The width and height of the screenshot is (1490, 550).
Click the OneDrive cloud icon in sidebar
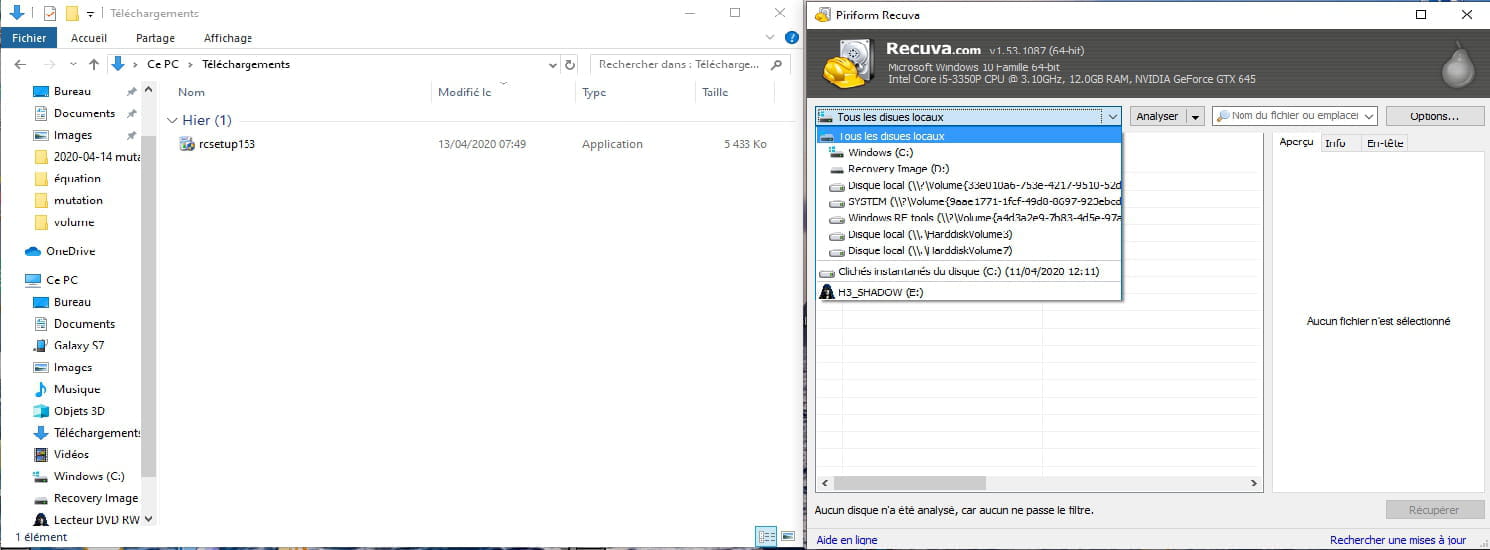click(33, 251)
